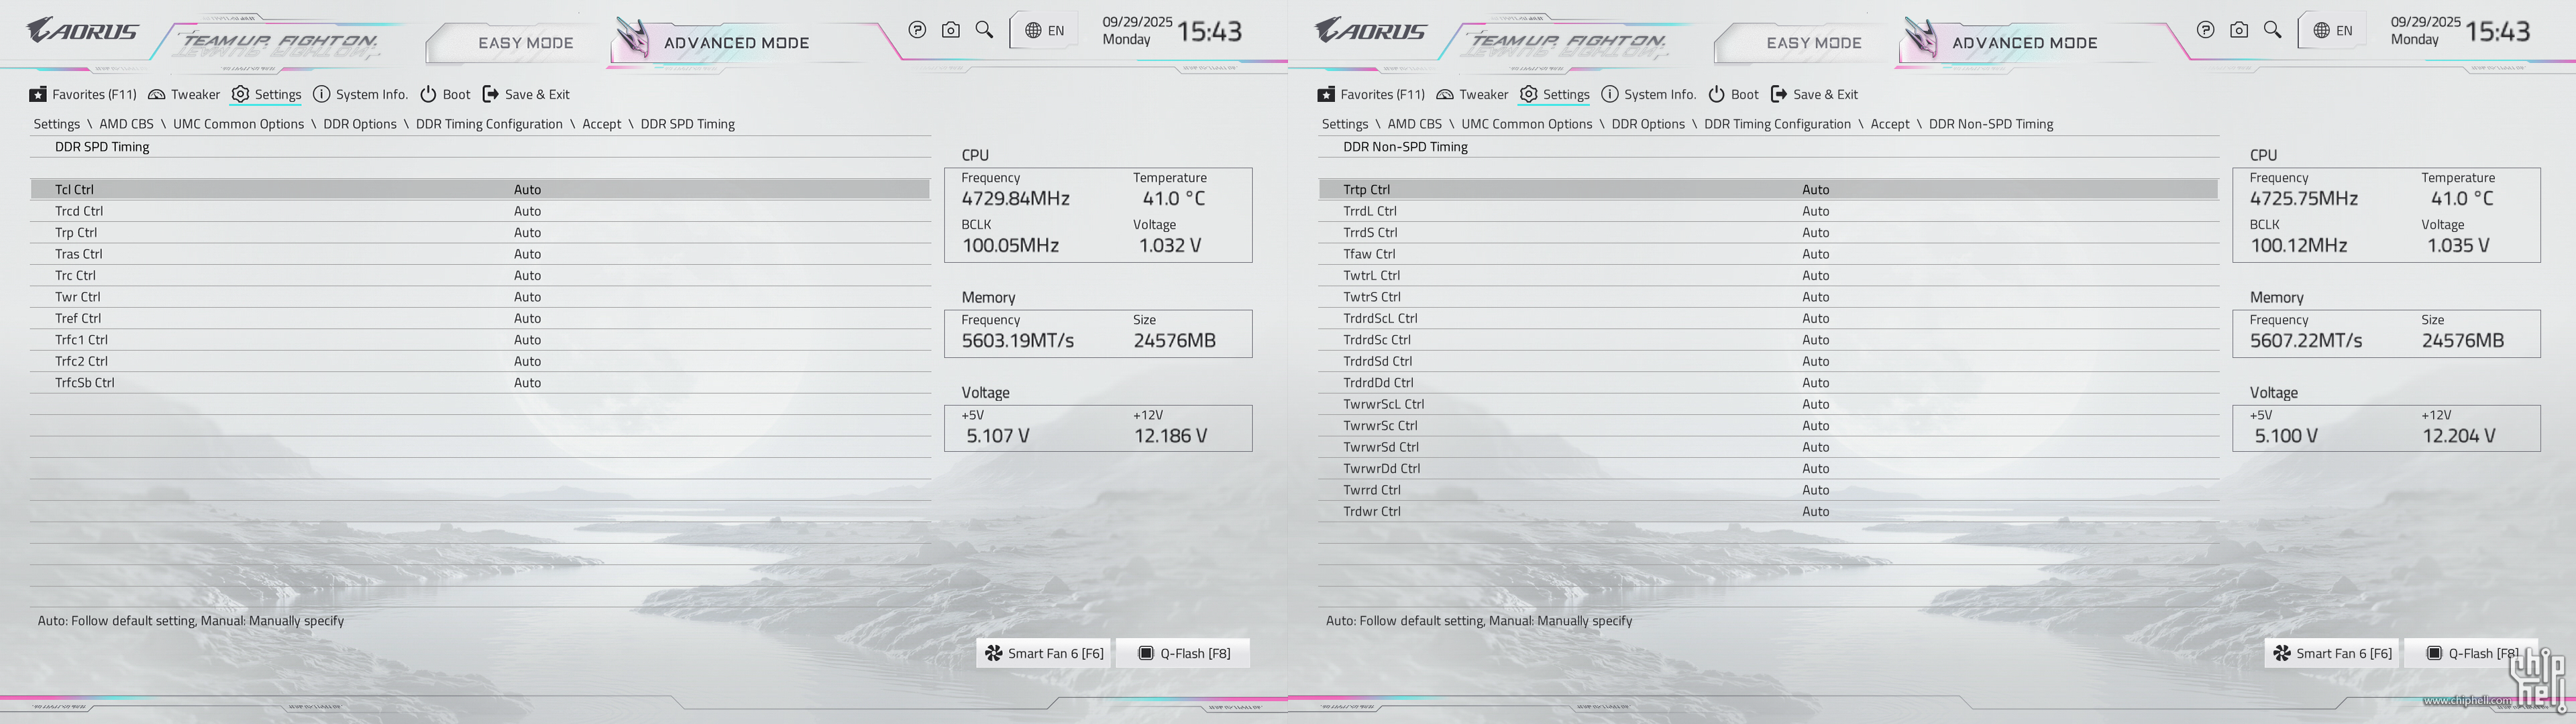Open Smart Fan 6 [F6] on SPD Timing screen

click(x=1044, y=653)
